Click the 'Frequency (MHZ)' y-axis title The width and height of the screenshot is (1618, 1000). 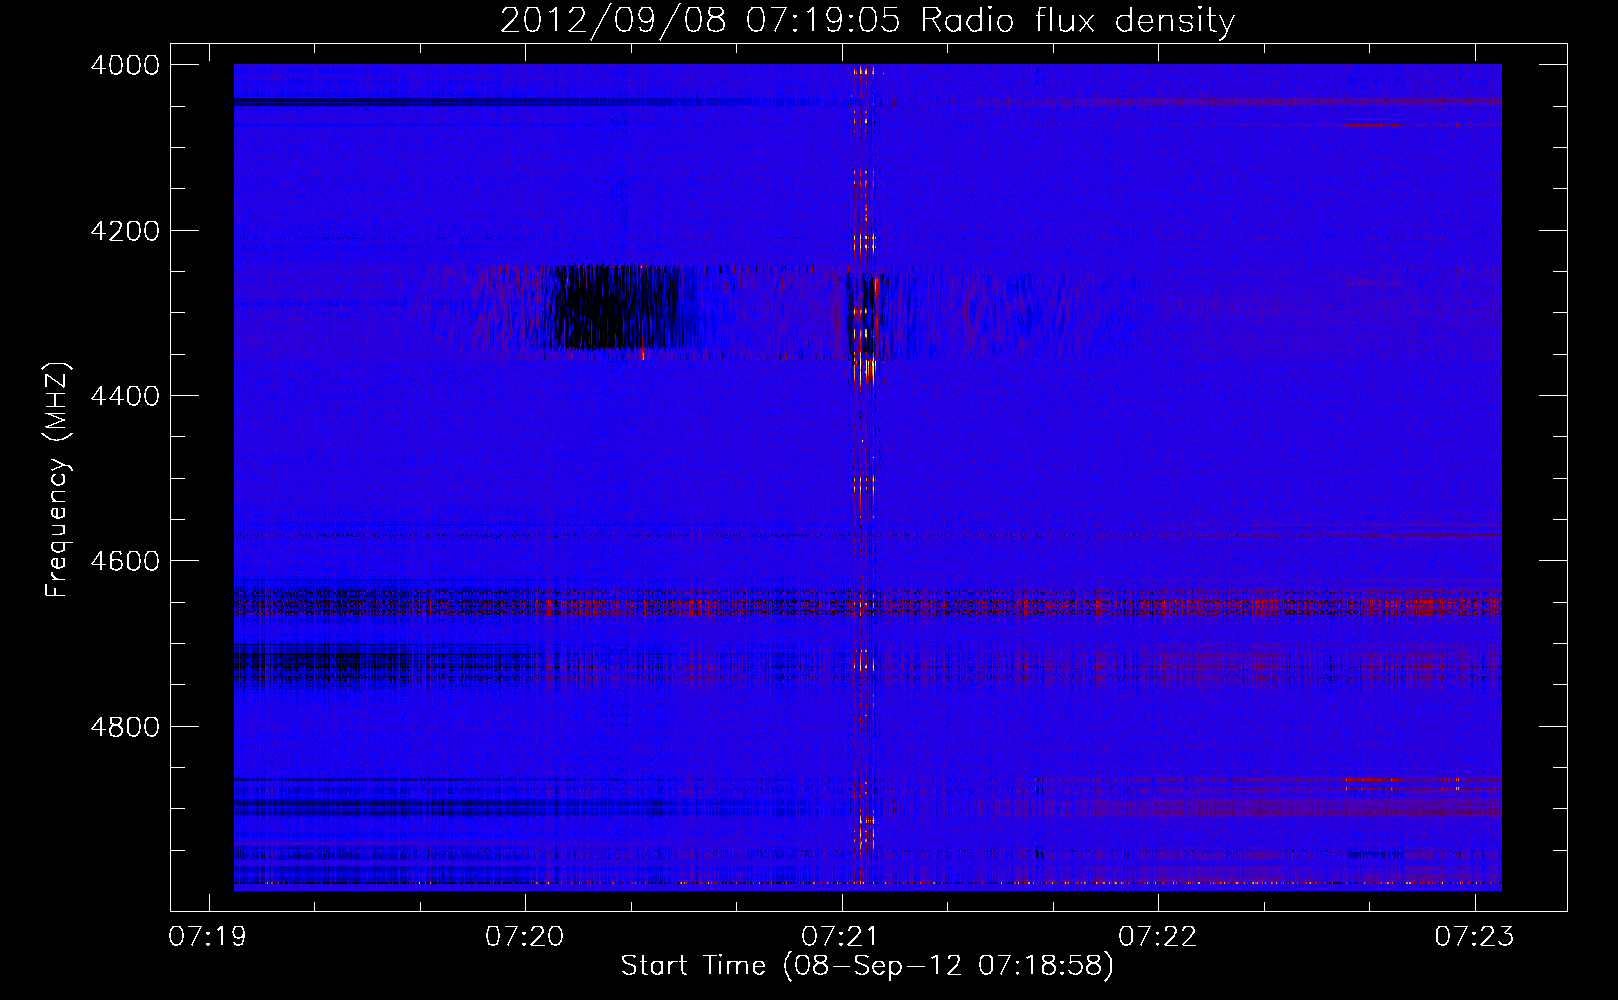pos(56,480)
